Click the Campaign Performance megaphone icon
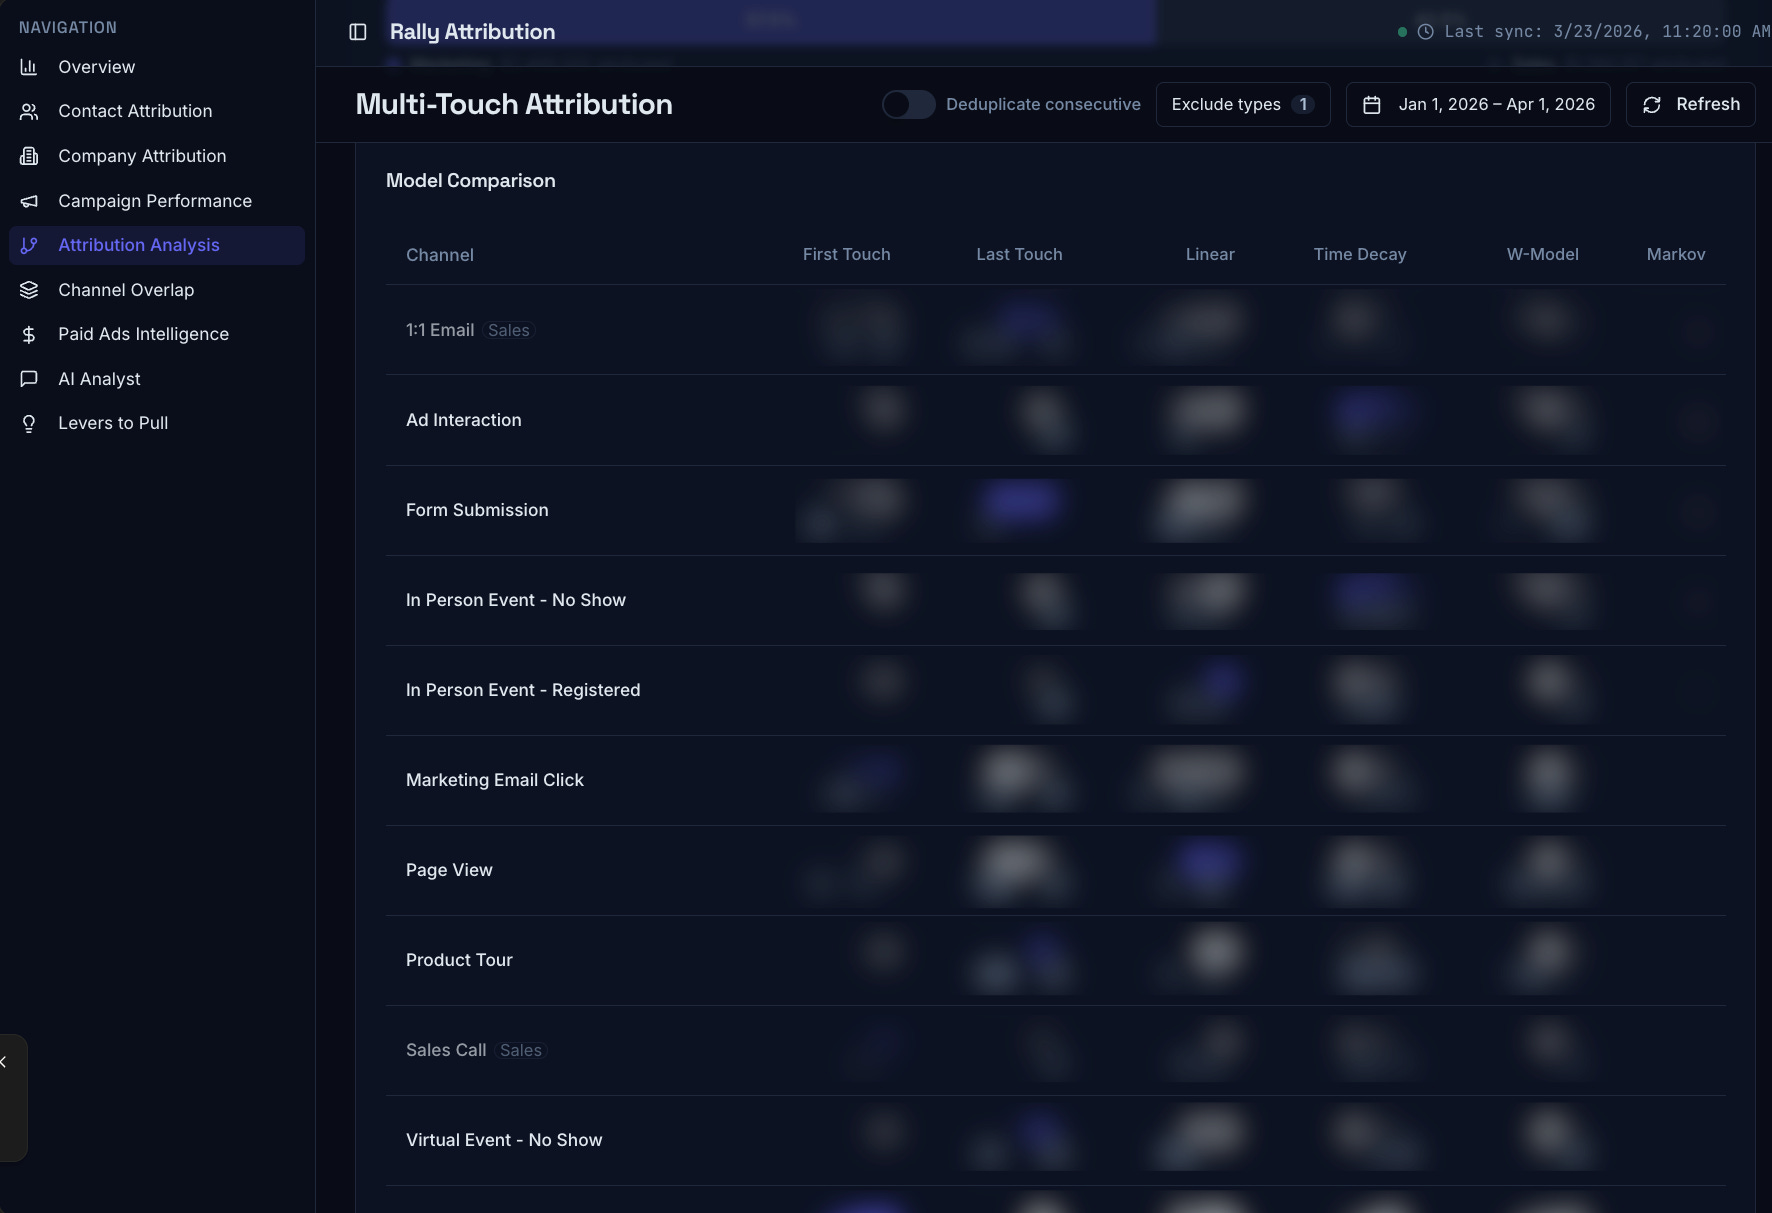The image size is (1772, 1213). (29, 201)
